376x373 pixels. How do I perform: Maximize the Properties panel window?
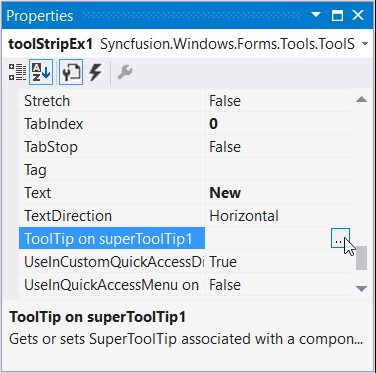[x=337, y=15]
